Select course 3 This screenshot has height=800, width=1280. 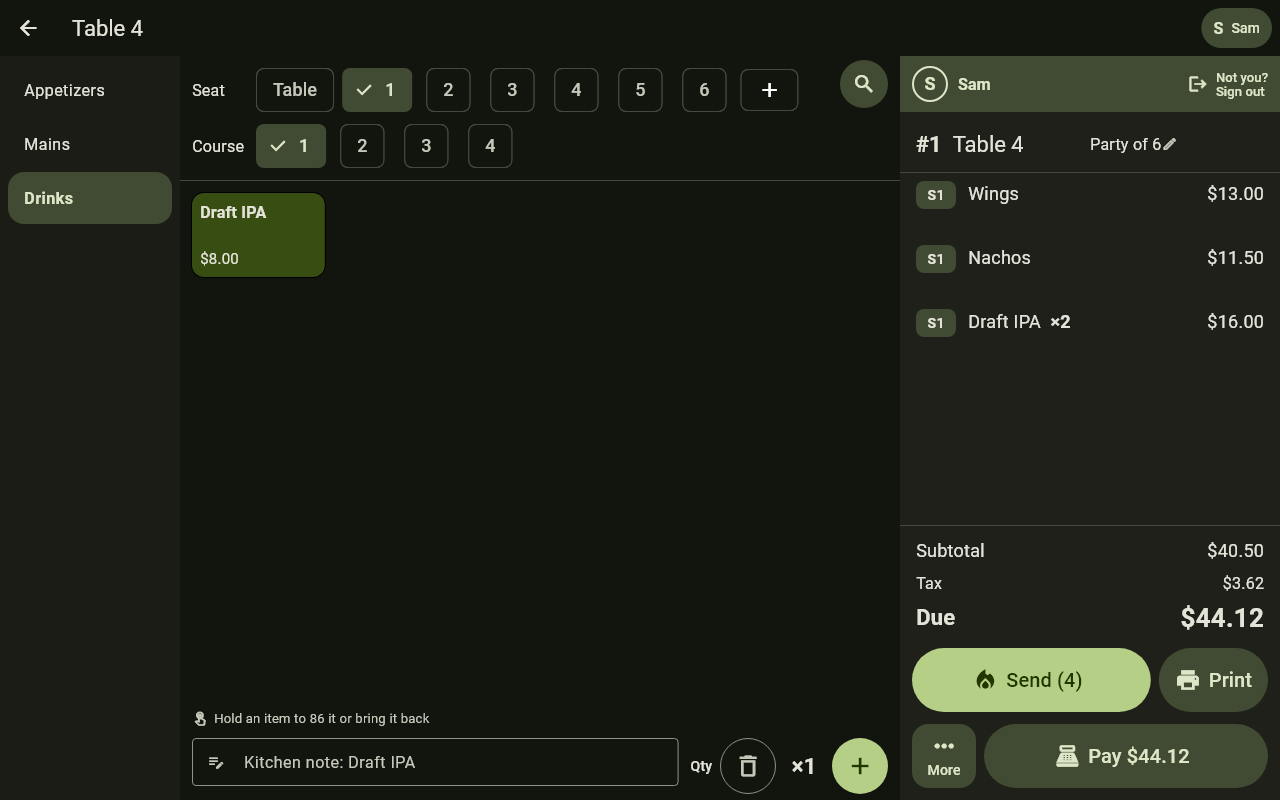point(426,146)
